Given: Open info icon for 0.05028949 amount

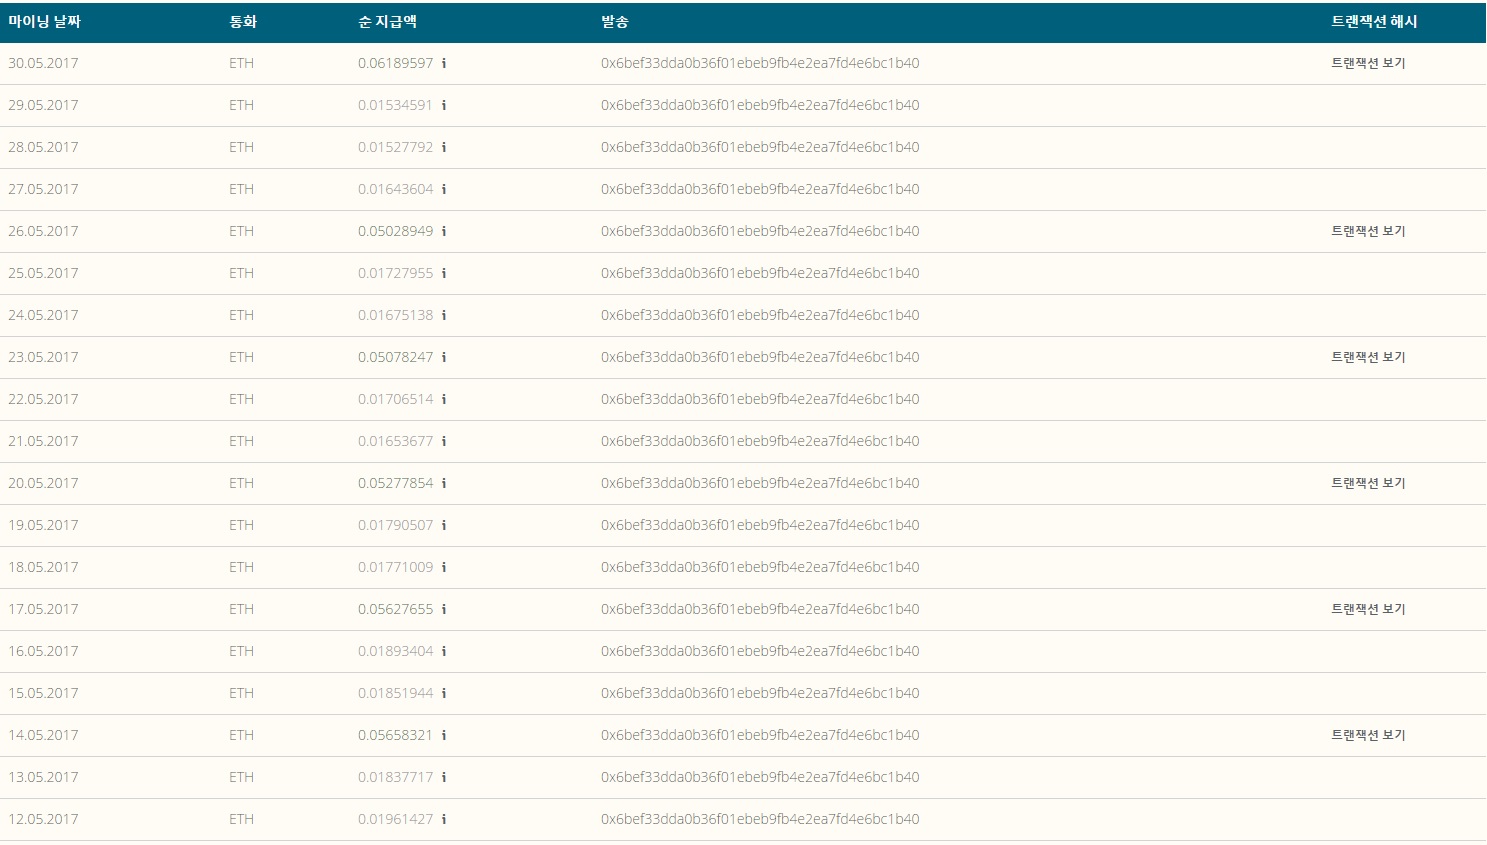Looking at the screenshot, I should point(444,231).
